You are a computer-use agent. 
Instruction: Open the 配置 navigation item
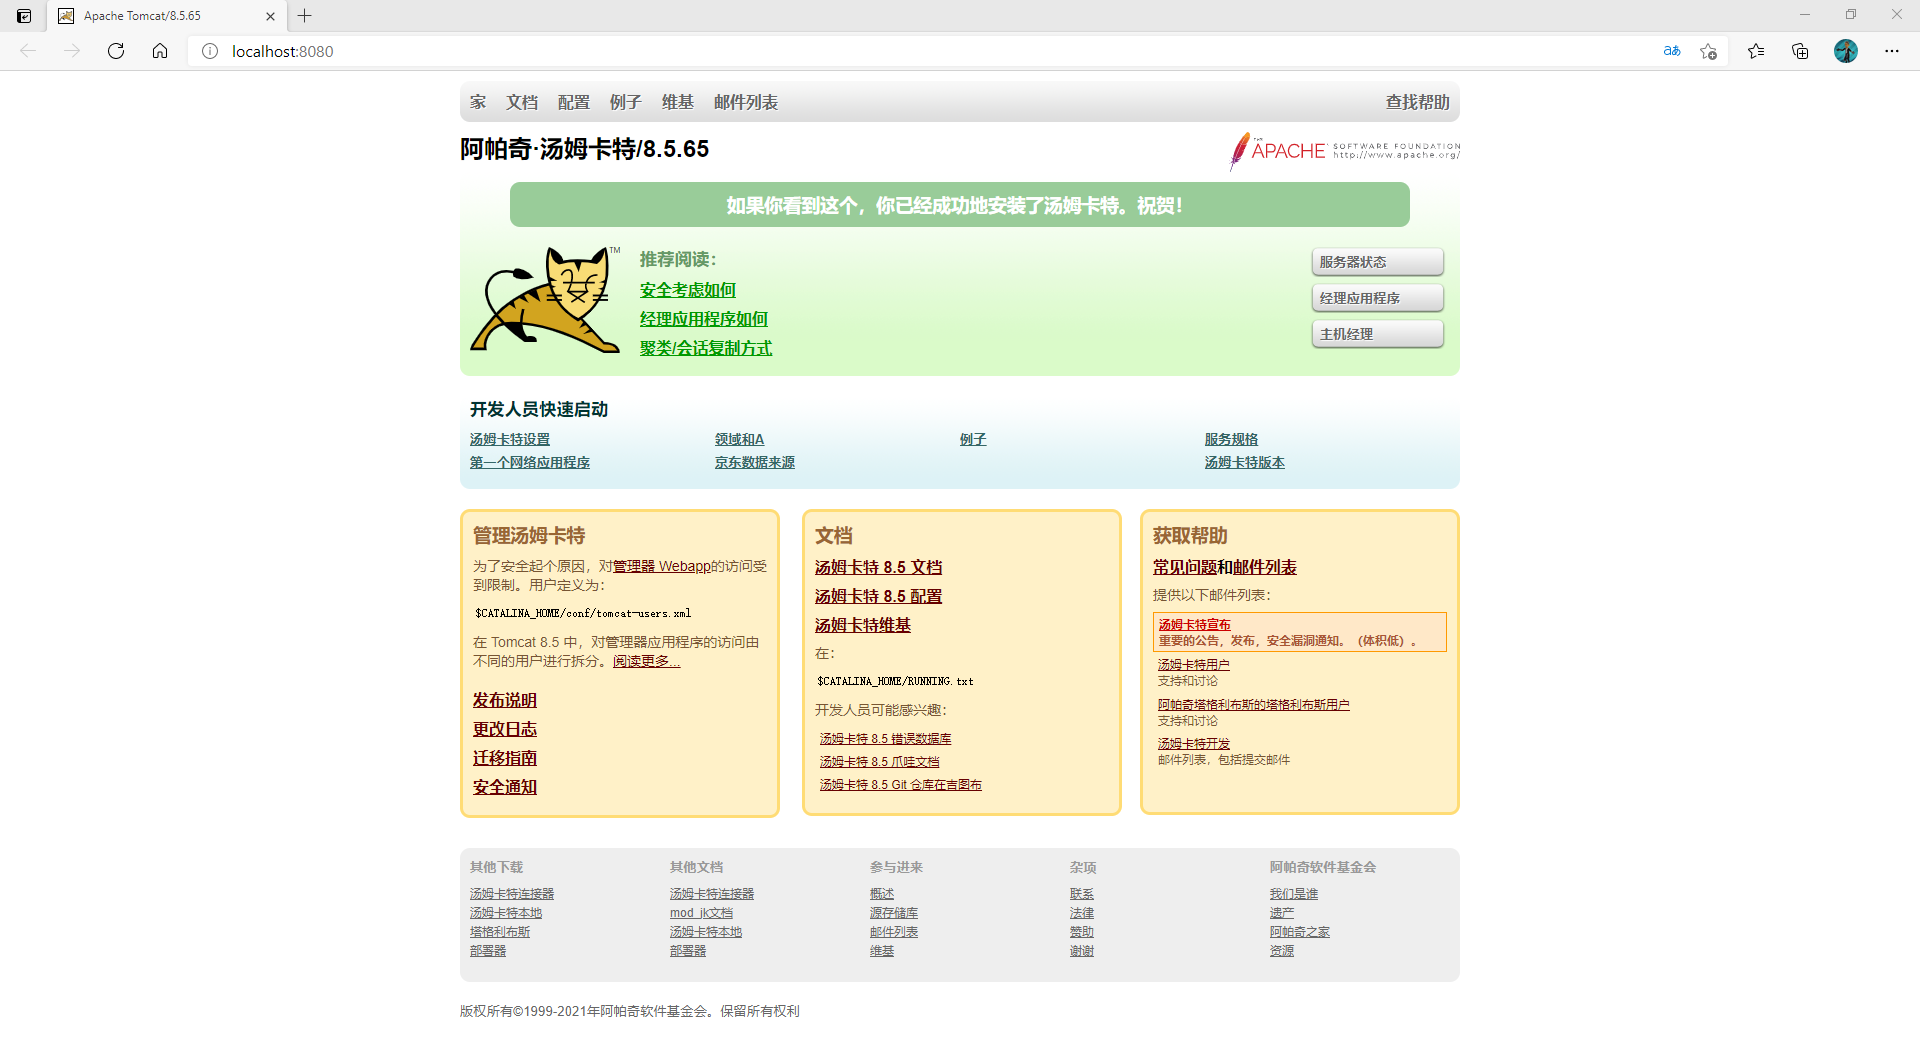point(574,102)
